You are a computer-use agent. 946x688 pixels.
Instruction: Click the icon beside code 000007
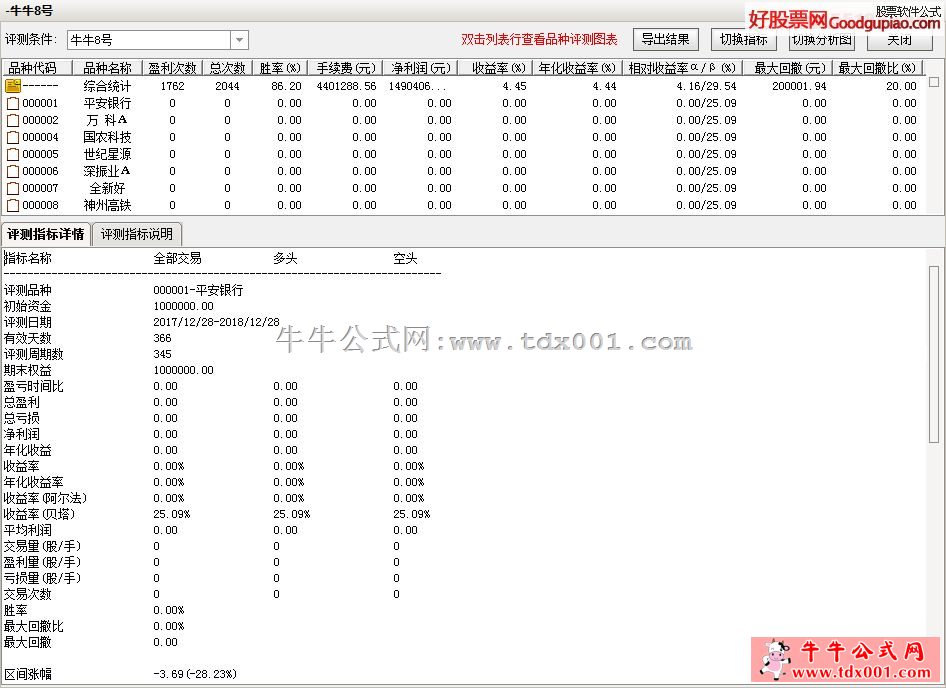click(13, 188)
